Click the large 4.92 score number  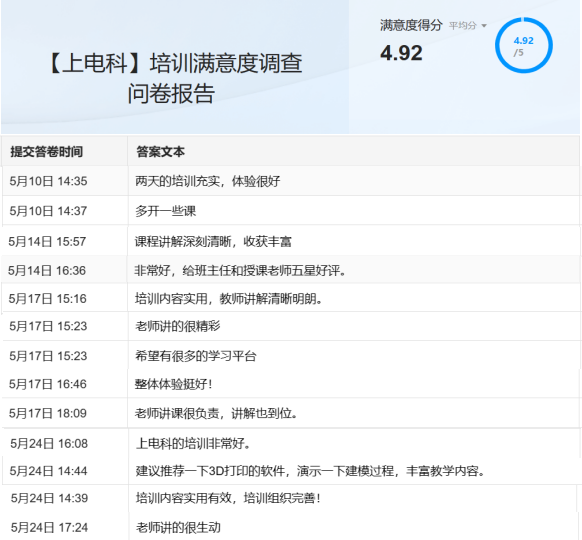[401, 53]
